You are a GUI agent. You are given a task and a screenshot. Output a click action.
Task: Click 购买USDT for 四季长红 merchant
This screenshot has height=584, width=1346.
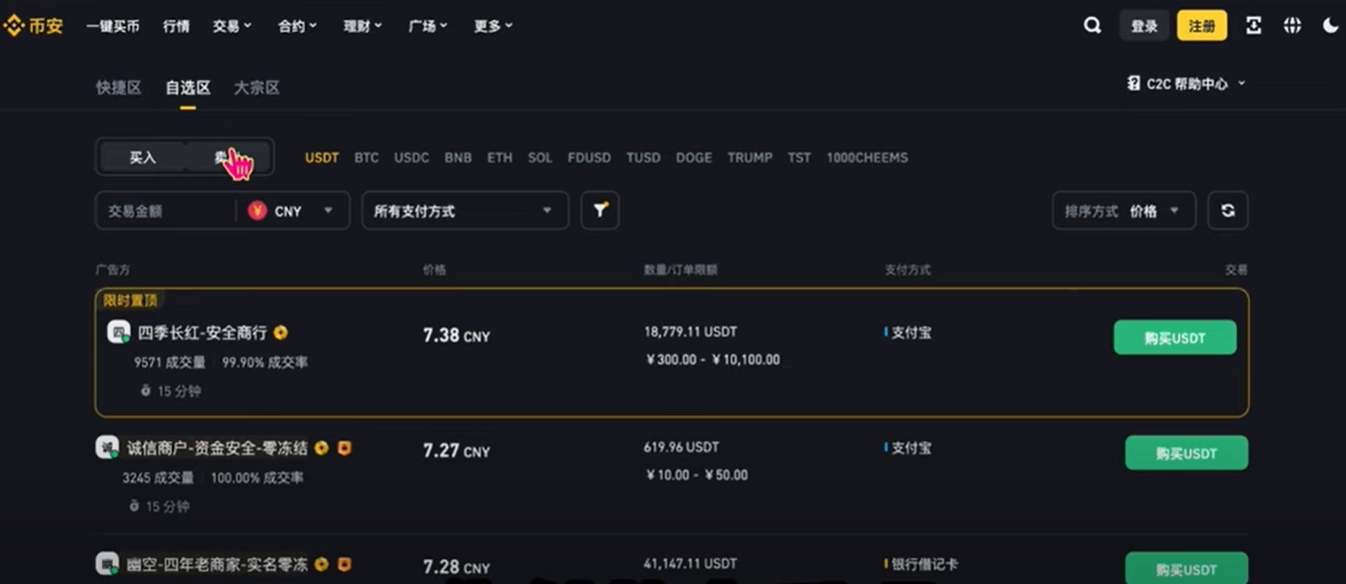click(1175, 338)
